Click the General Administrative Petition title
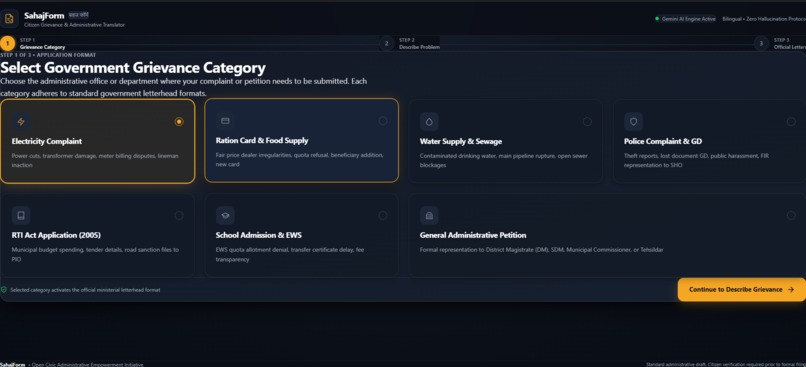This screenshot has width=806, height=367. [473, 235]
